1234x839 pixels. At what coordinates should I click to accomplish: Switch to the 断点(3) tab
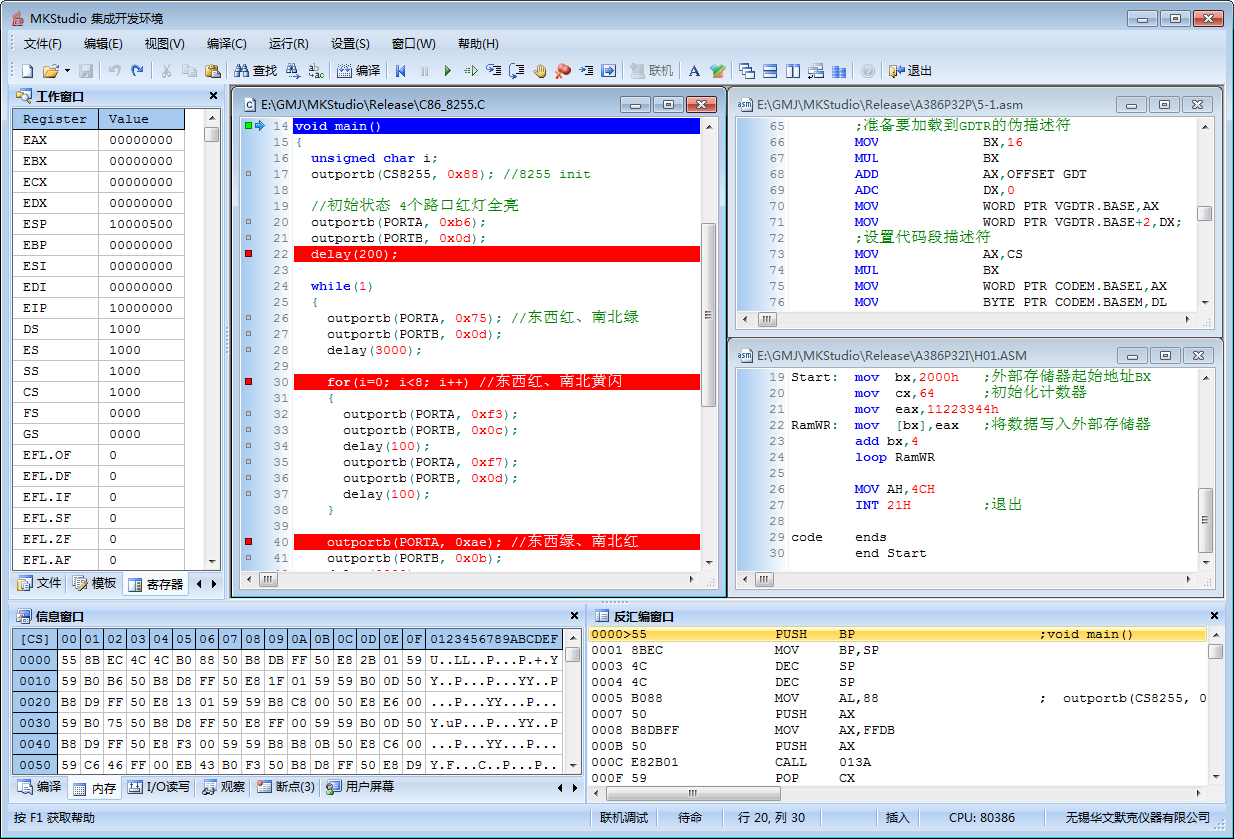click(286, 787)
